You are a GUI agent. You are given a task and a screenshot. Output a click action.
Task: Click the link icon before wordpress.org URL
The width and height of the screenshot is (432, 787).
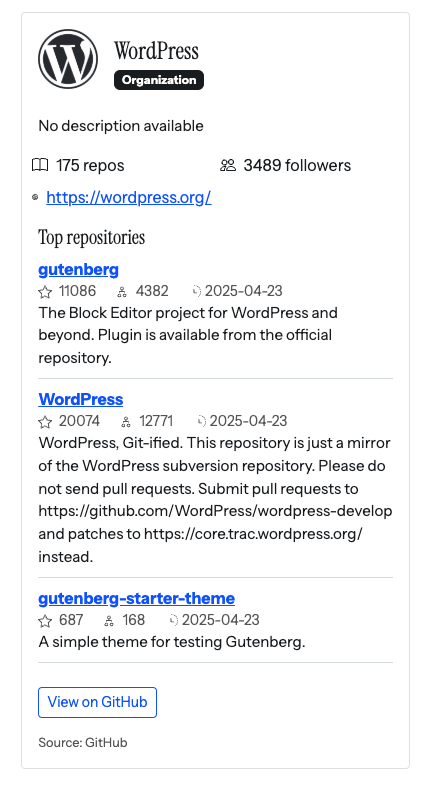35,197
